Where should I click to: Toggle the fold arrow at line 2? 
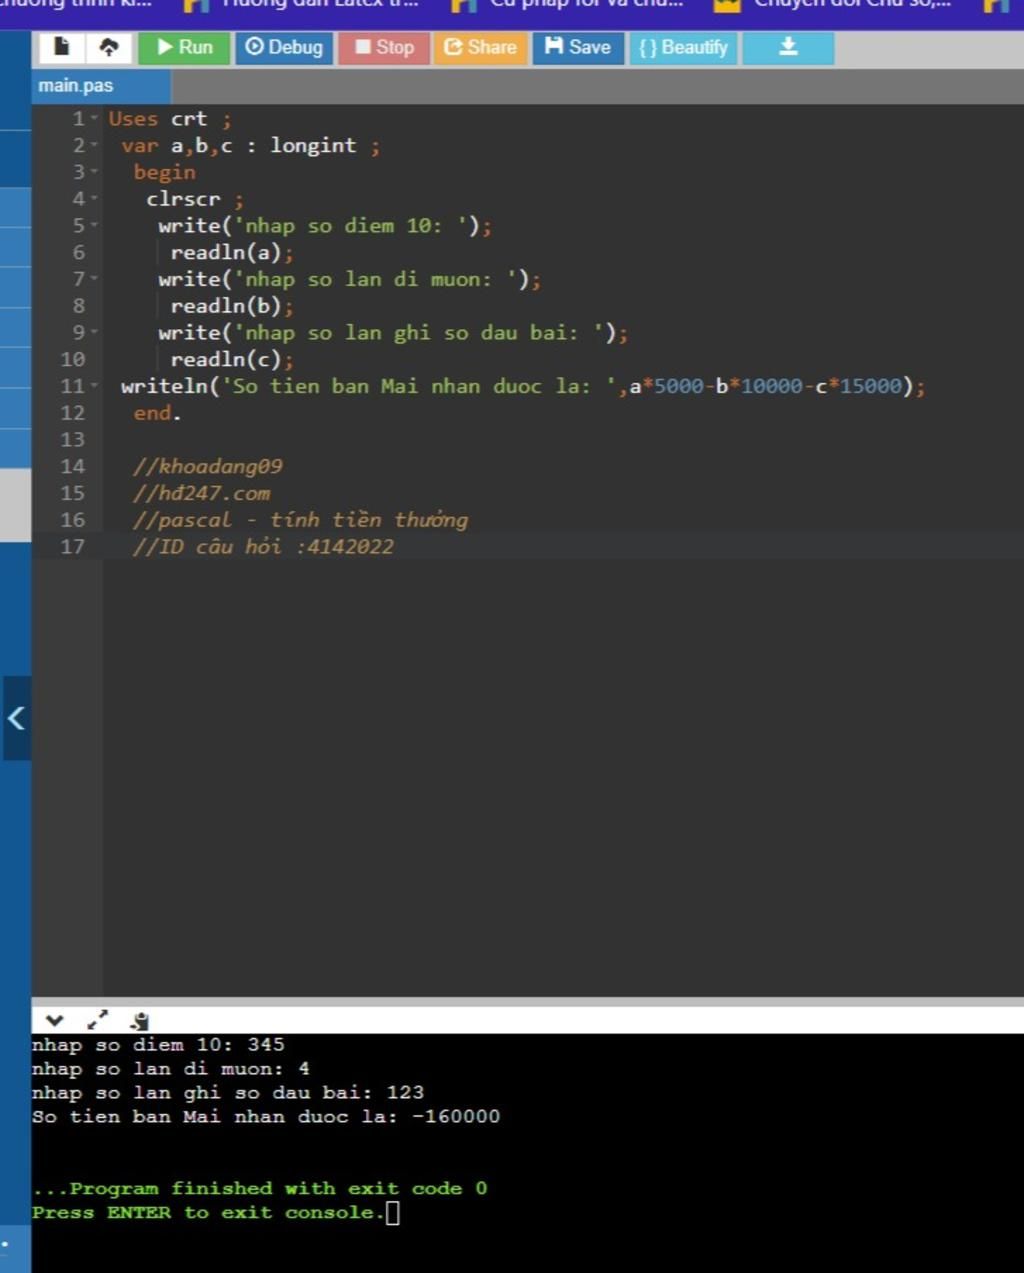(x=95, y=146)
